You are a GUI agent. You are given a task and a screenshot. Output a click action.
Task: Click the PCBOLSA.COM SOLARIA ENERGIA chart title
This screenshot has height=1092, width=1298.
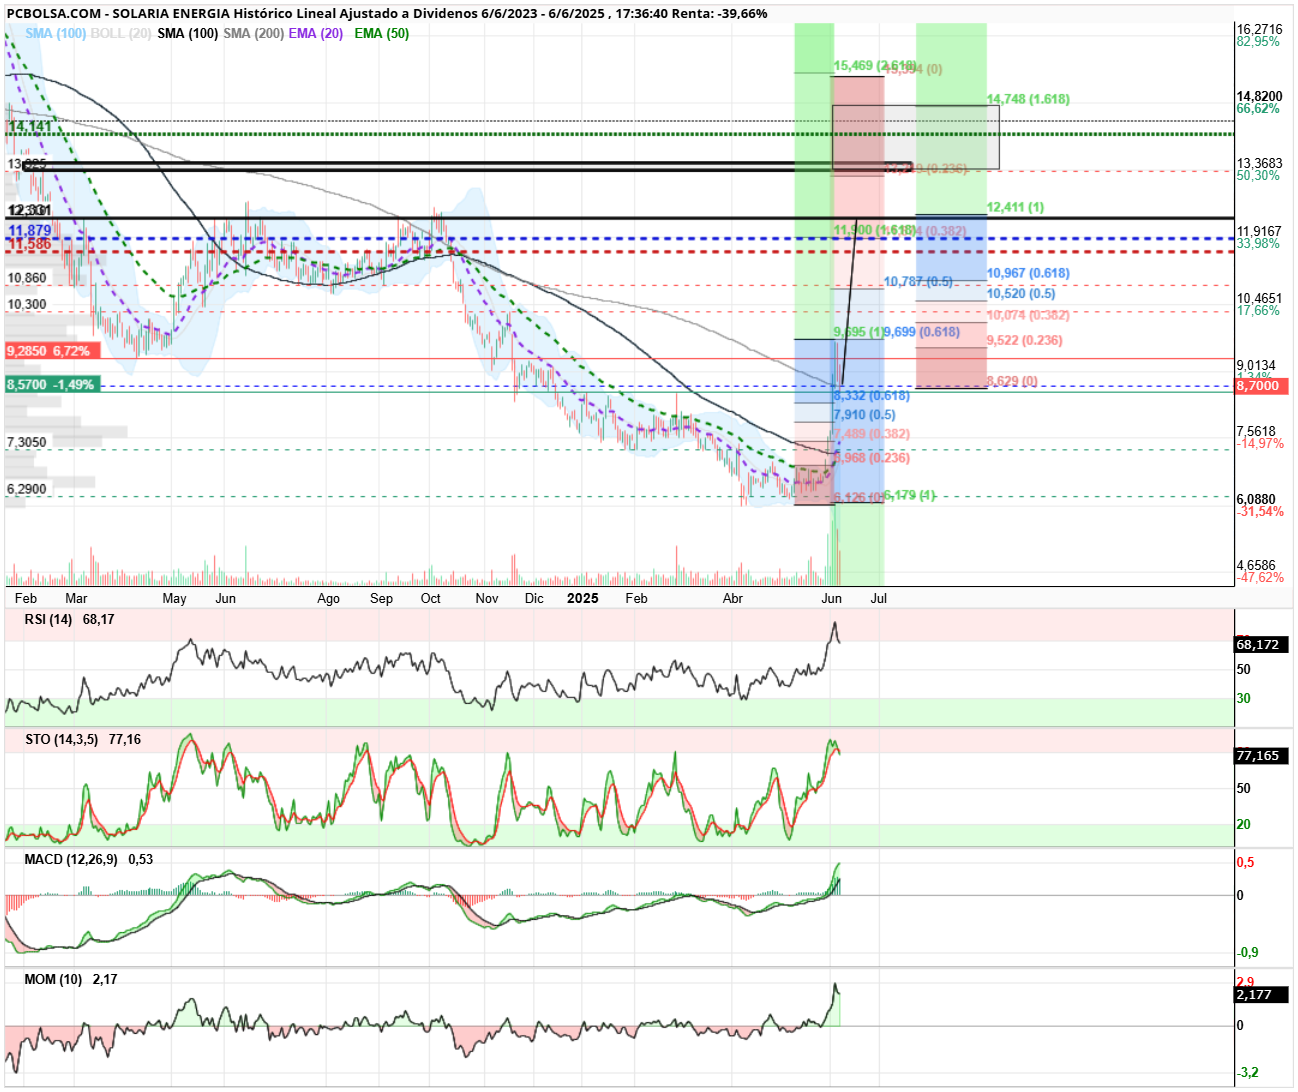pyautogui.click(x=387, y=14)
